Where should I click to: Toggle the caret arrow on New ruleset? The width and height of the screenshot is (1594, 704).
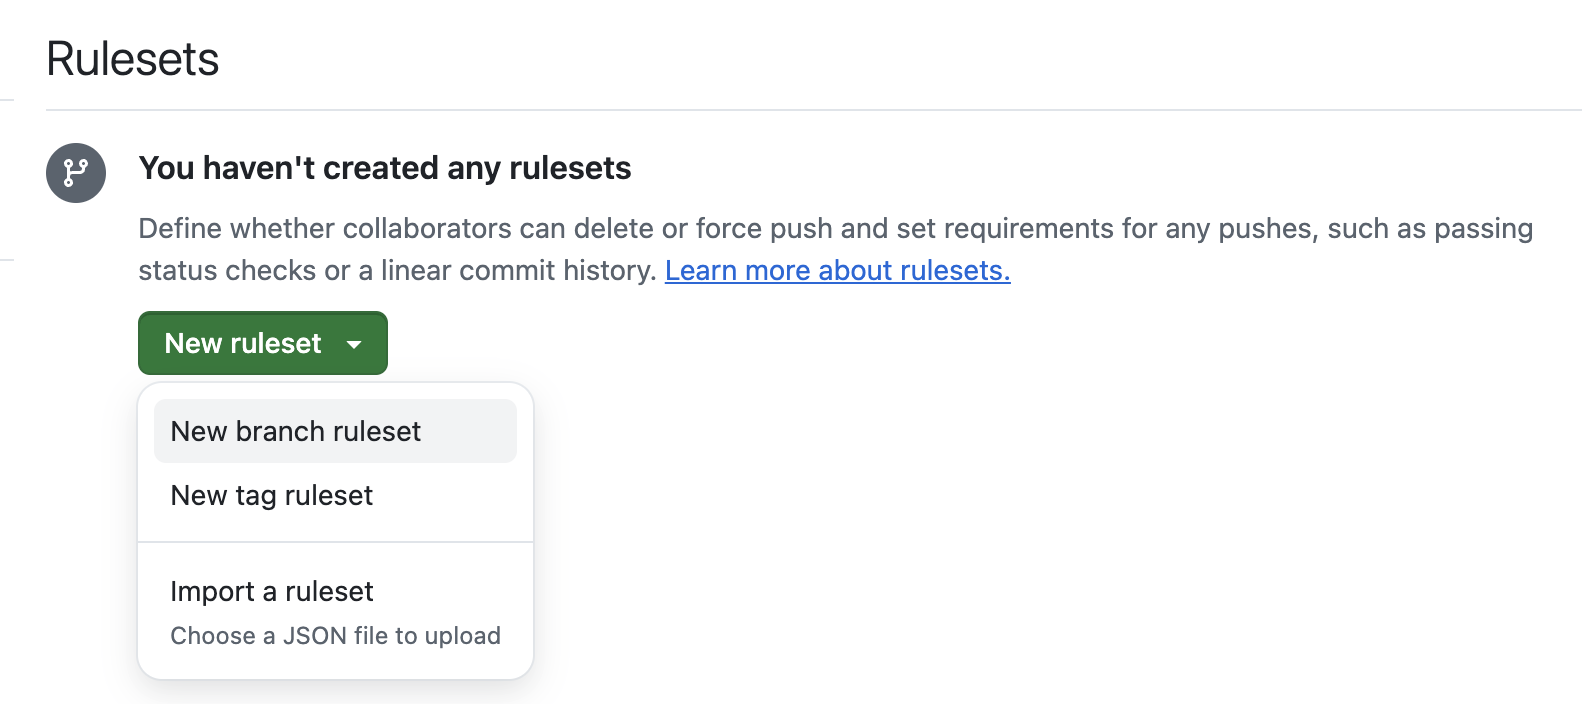pyautogui.click(x=354, y=344)
